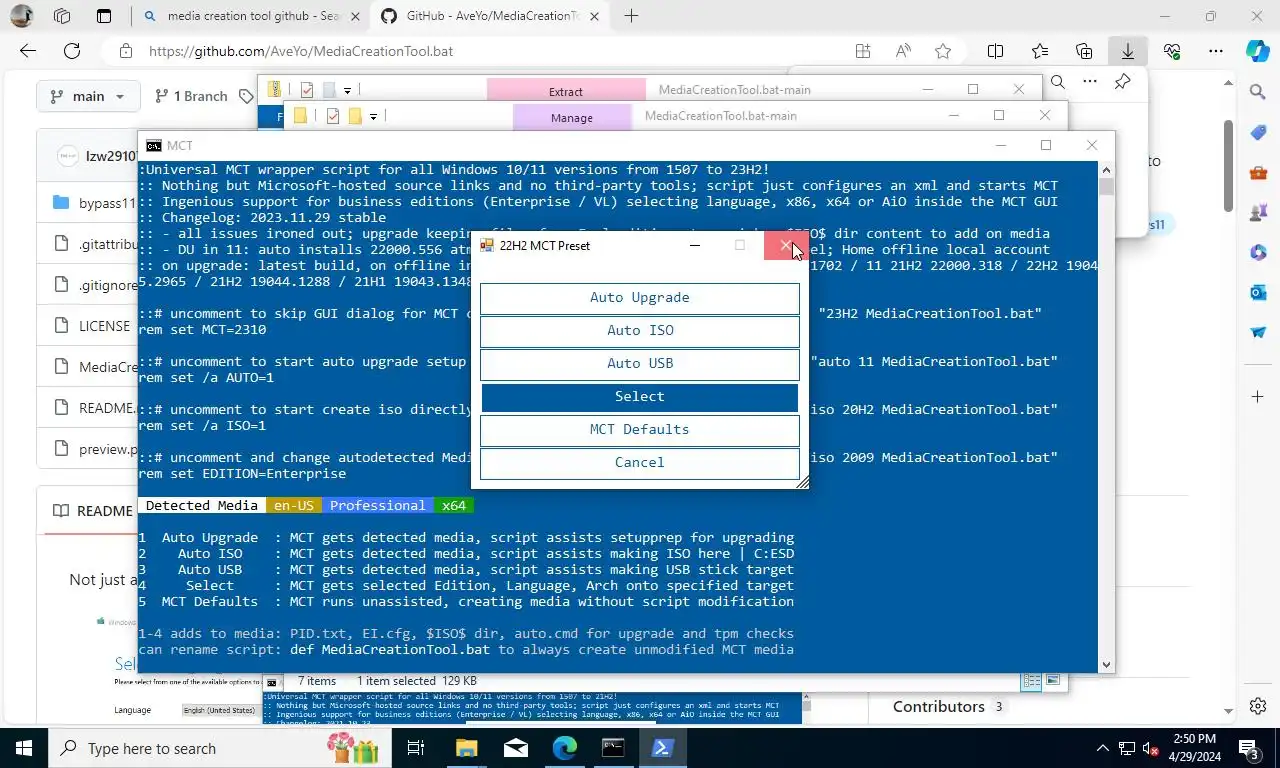This screenshot has height=768, width=1280.
Task: Open Browser essentials heart icon
Action: pyautogui.click(x=1172, y=51)
